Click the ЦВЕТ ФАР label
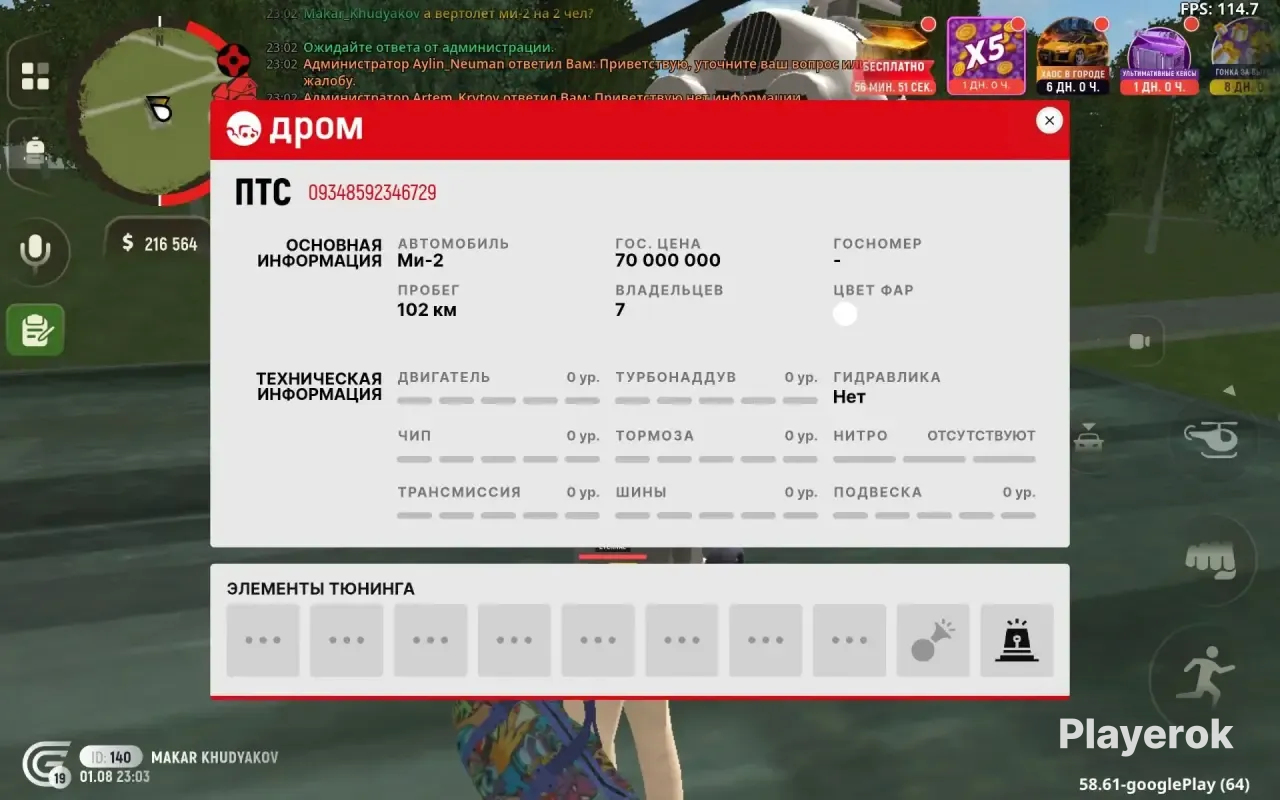Screen dimensions: 1280x800 (873, 290)
